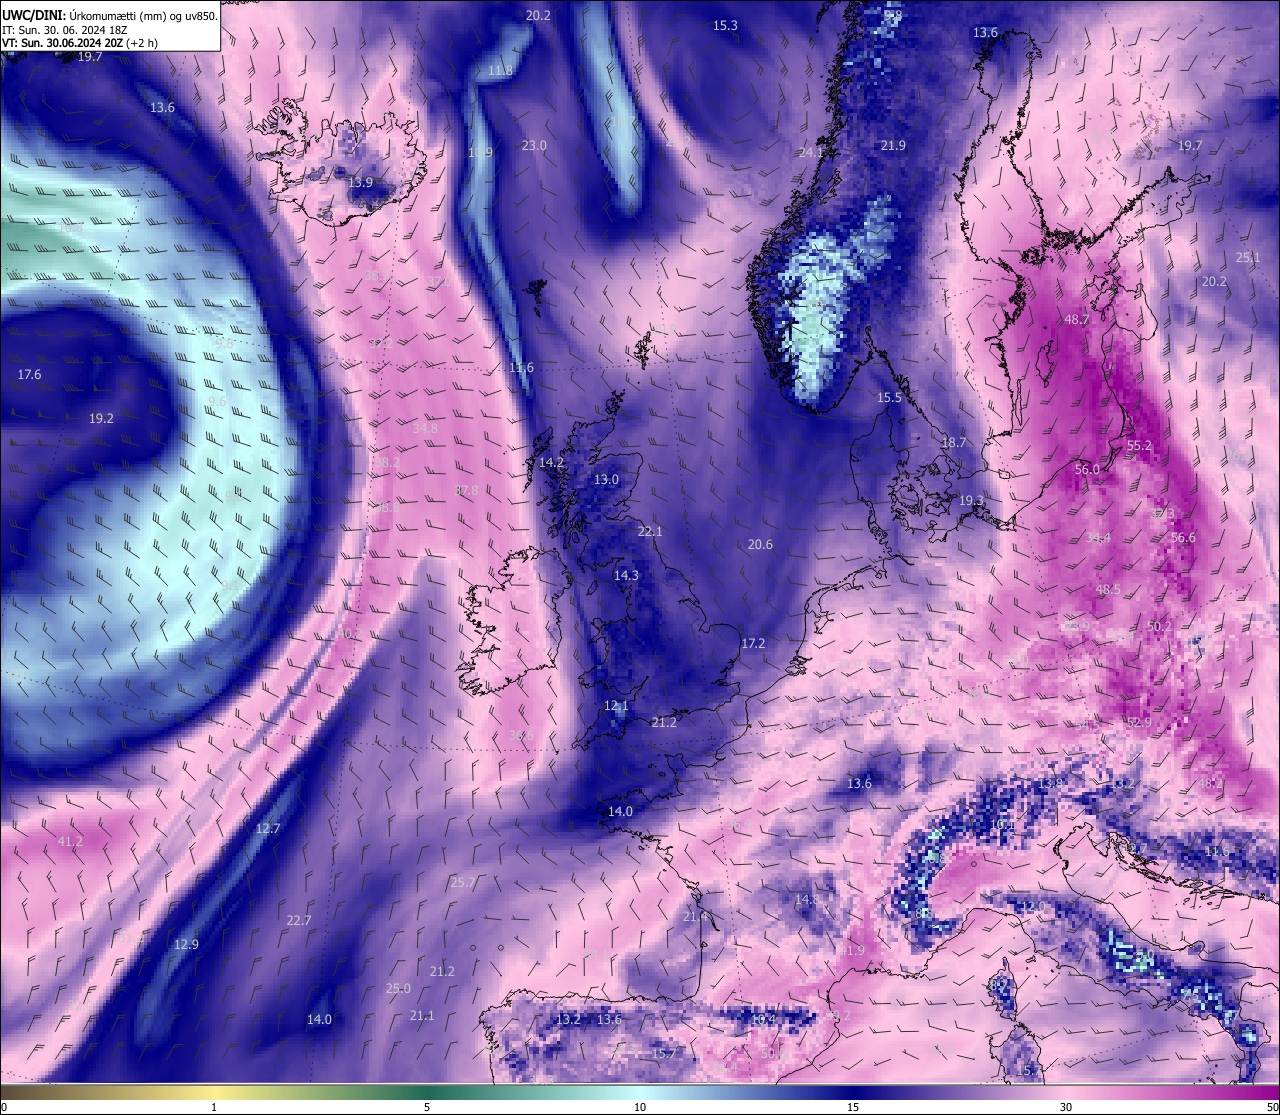This screenshot has height=1115, width=1280.
Task: Click the legend tick labeled 1
Action: [x=214, y=1107]
